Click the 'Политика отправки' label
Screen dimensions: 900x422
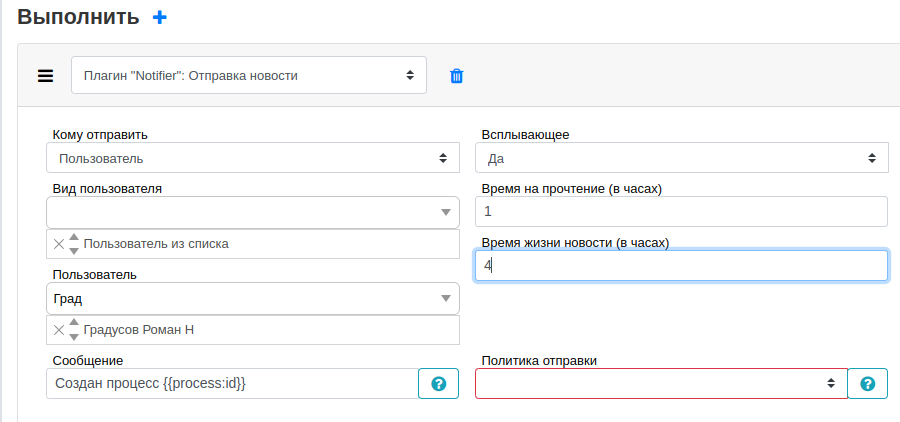point(539,361)
